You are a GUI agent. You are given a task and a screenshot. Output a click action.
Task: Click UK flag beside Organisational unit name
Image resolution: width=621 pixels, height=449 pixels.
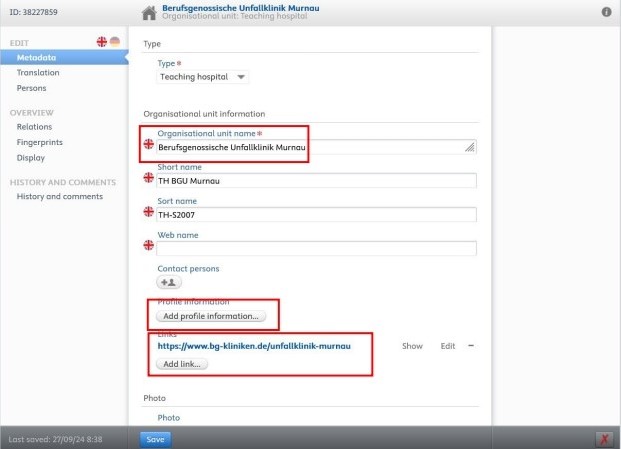click(149, 144)
